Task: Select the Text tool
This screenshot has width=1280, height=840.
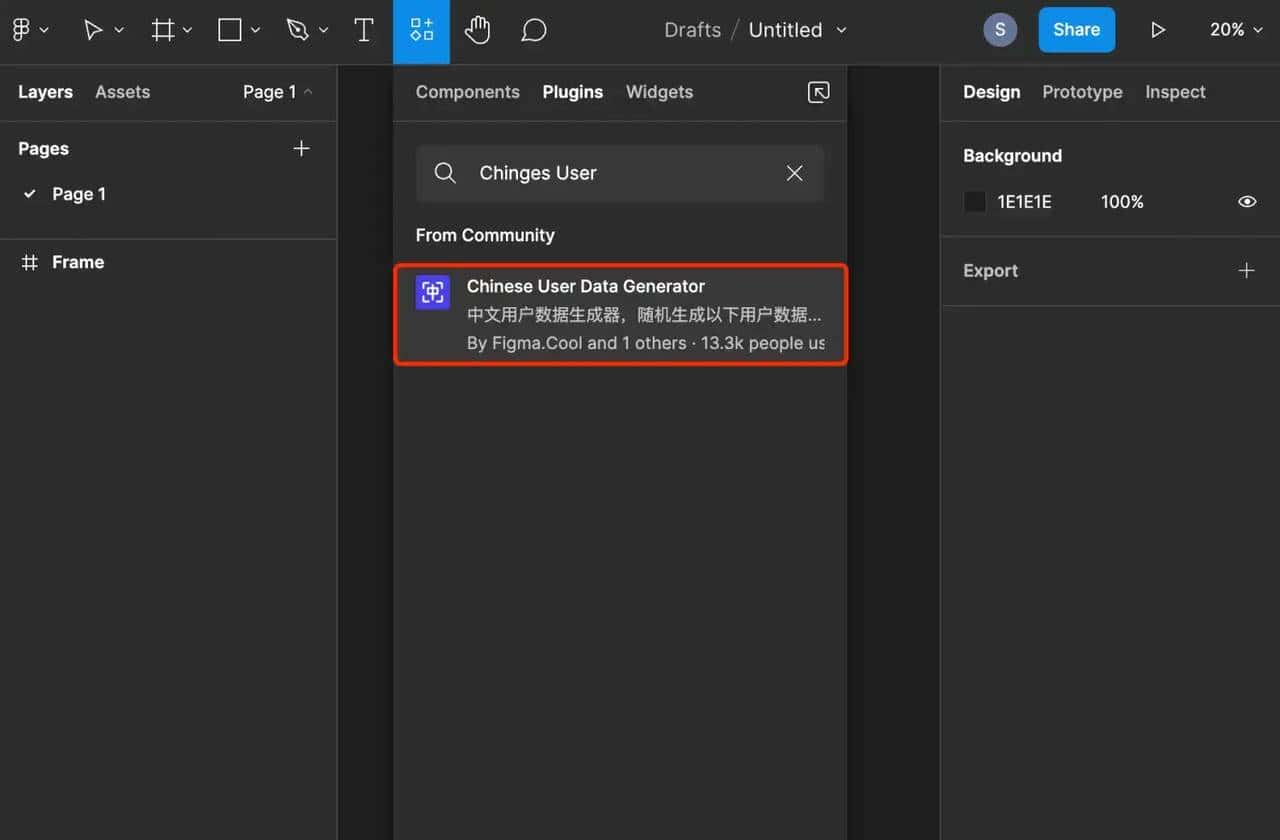Action: coord(364,30)
